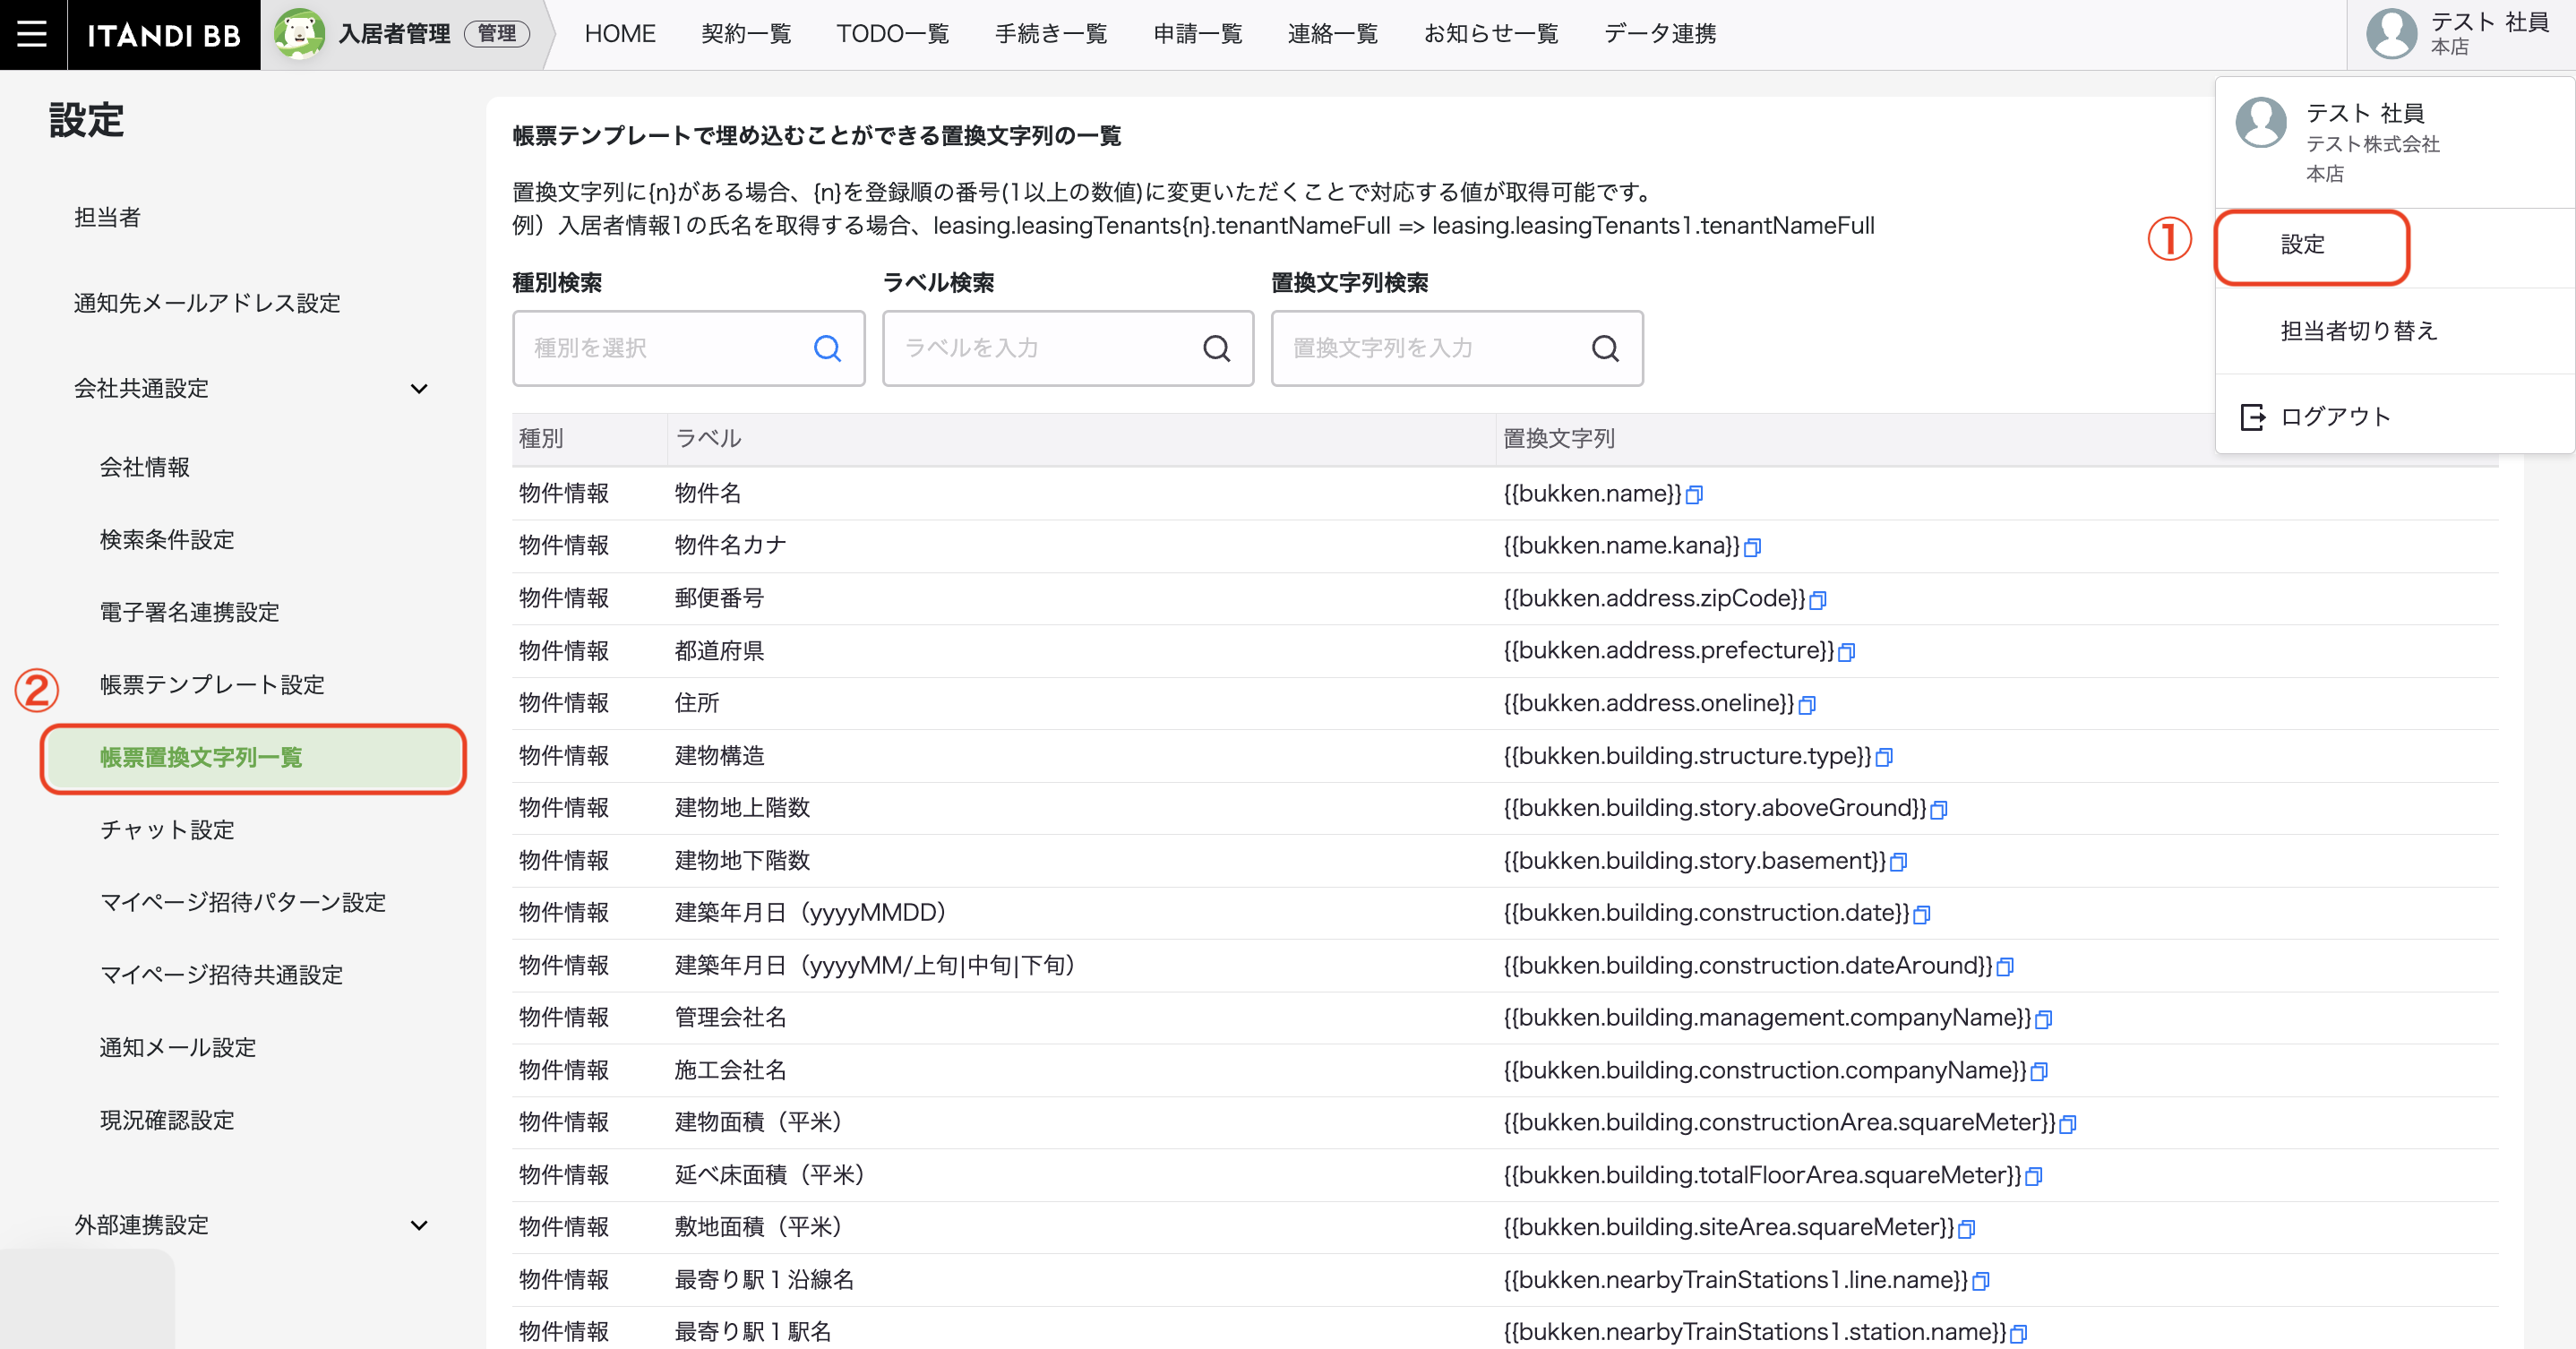
Task: Open データ連携 in top navigation
Action: (x=1660, y=34)
